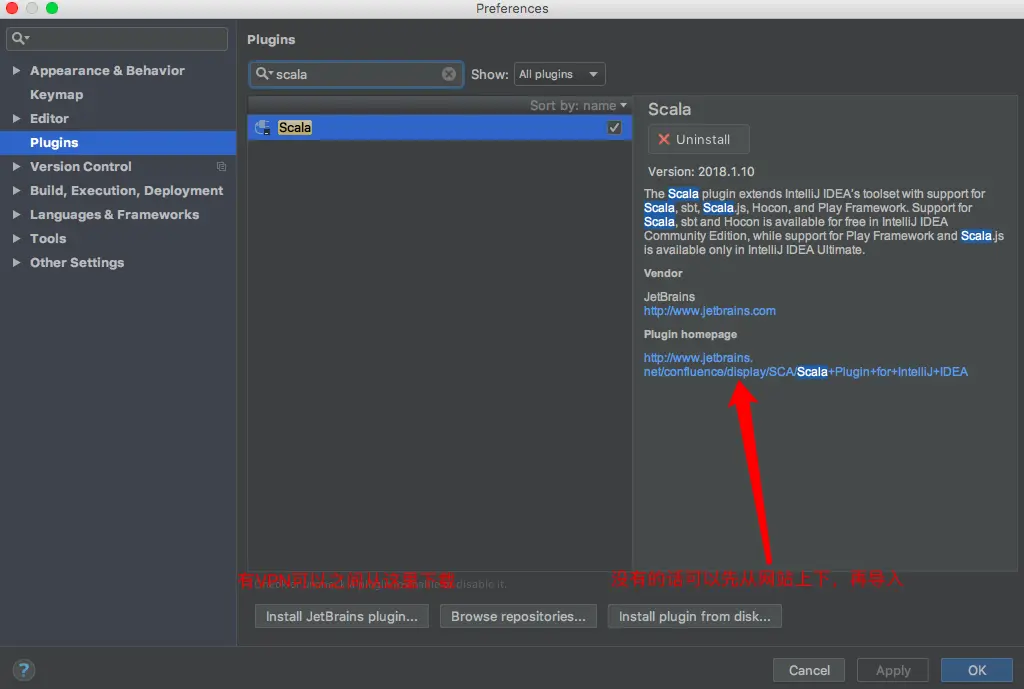Click the copy icon beside Version Control
Screen dimensions: 1024x689
[221, 167]
